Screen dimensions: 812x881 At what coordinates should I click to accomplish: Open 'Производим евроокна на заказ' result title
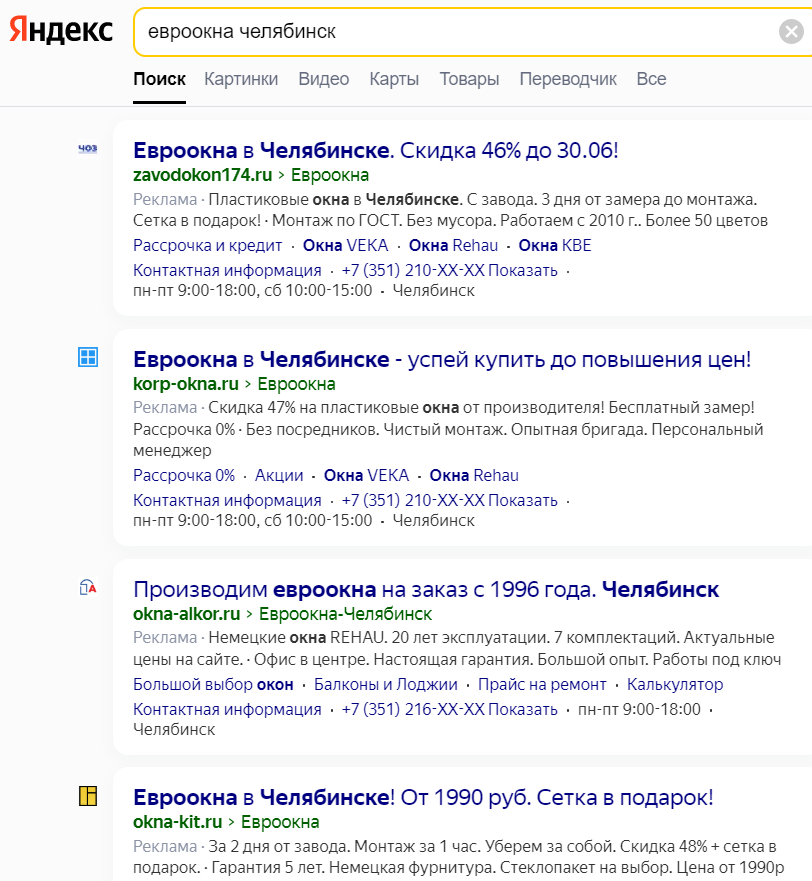coord(426,589)
